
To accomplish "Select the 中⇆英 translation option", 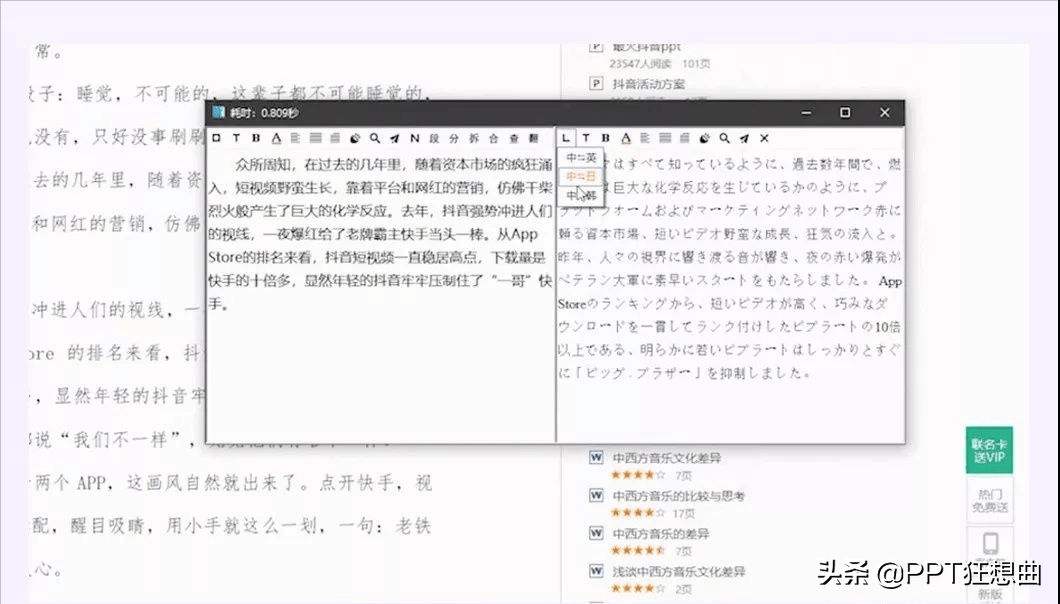I will [x=581, y=158].
